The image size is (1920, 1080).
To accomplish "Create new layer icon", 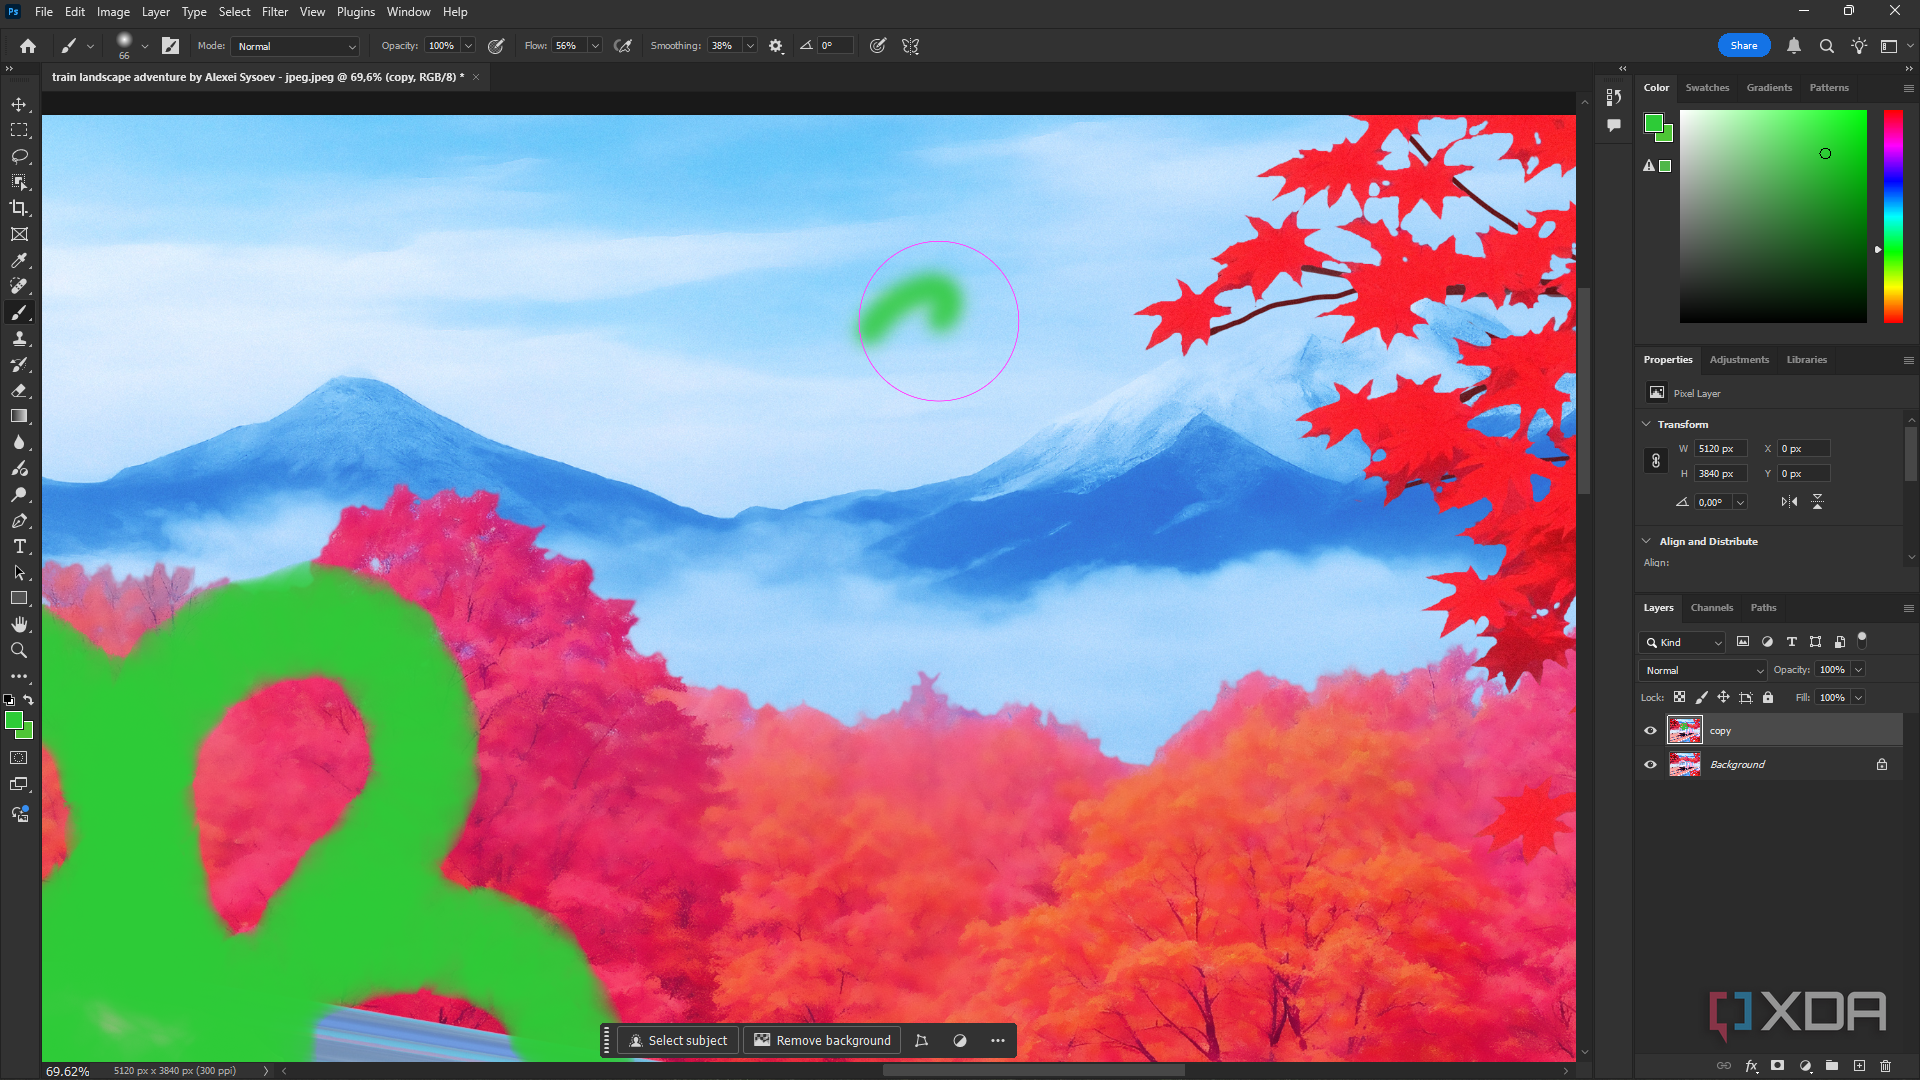I will [x=1859, y=1066].
